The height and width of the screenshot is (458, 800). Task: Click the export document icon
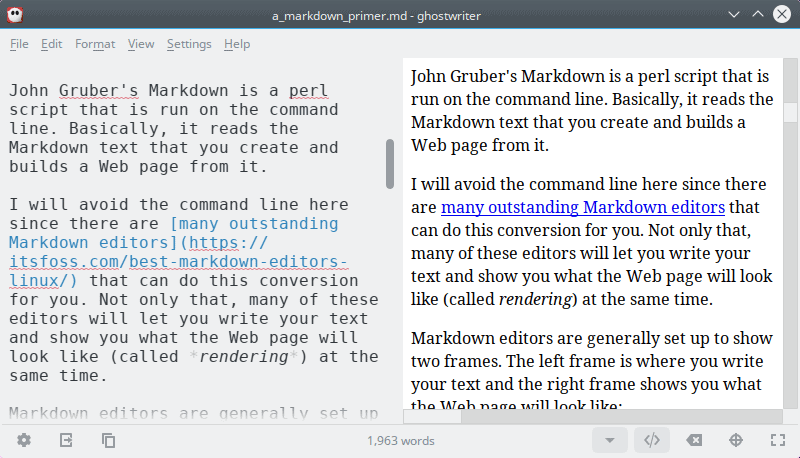(x=66, y=440)
